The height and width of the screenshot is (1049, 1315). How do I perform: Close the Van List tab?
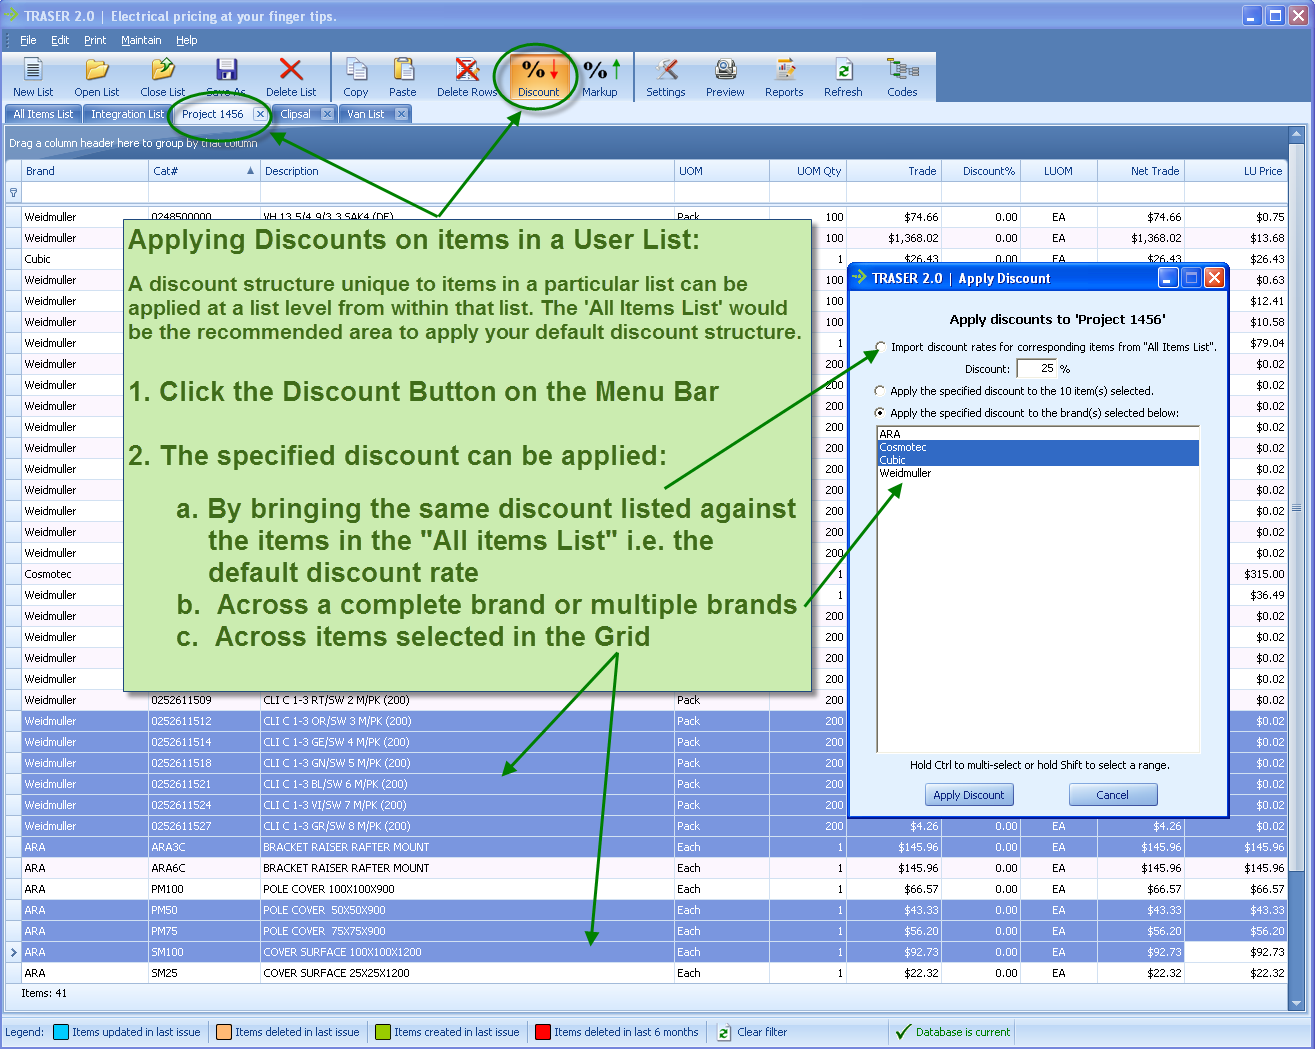(401, 114)
